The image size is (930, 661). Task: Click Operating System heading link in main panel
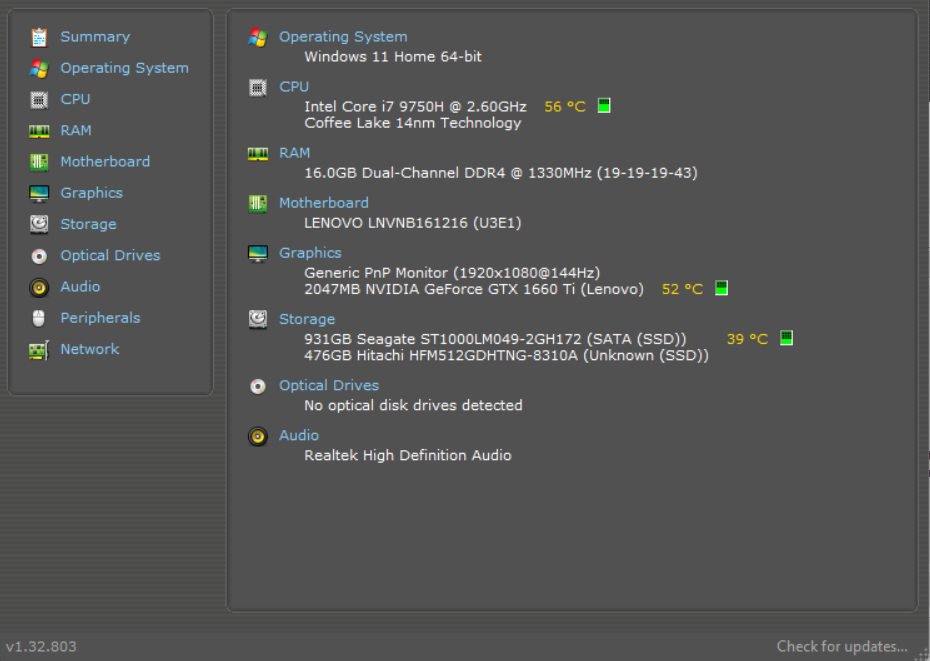(343, 37)
